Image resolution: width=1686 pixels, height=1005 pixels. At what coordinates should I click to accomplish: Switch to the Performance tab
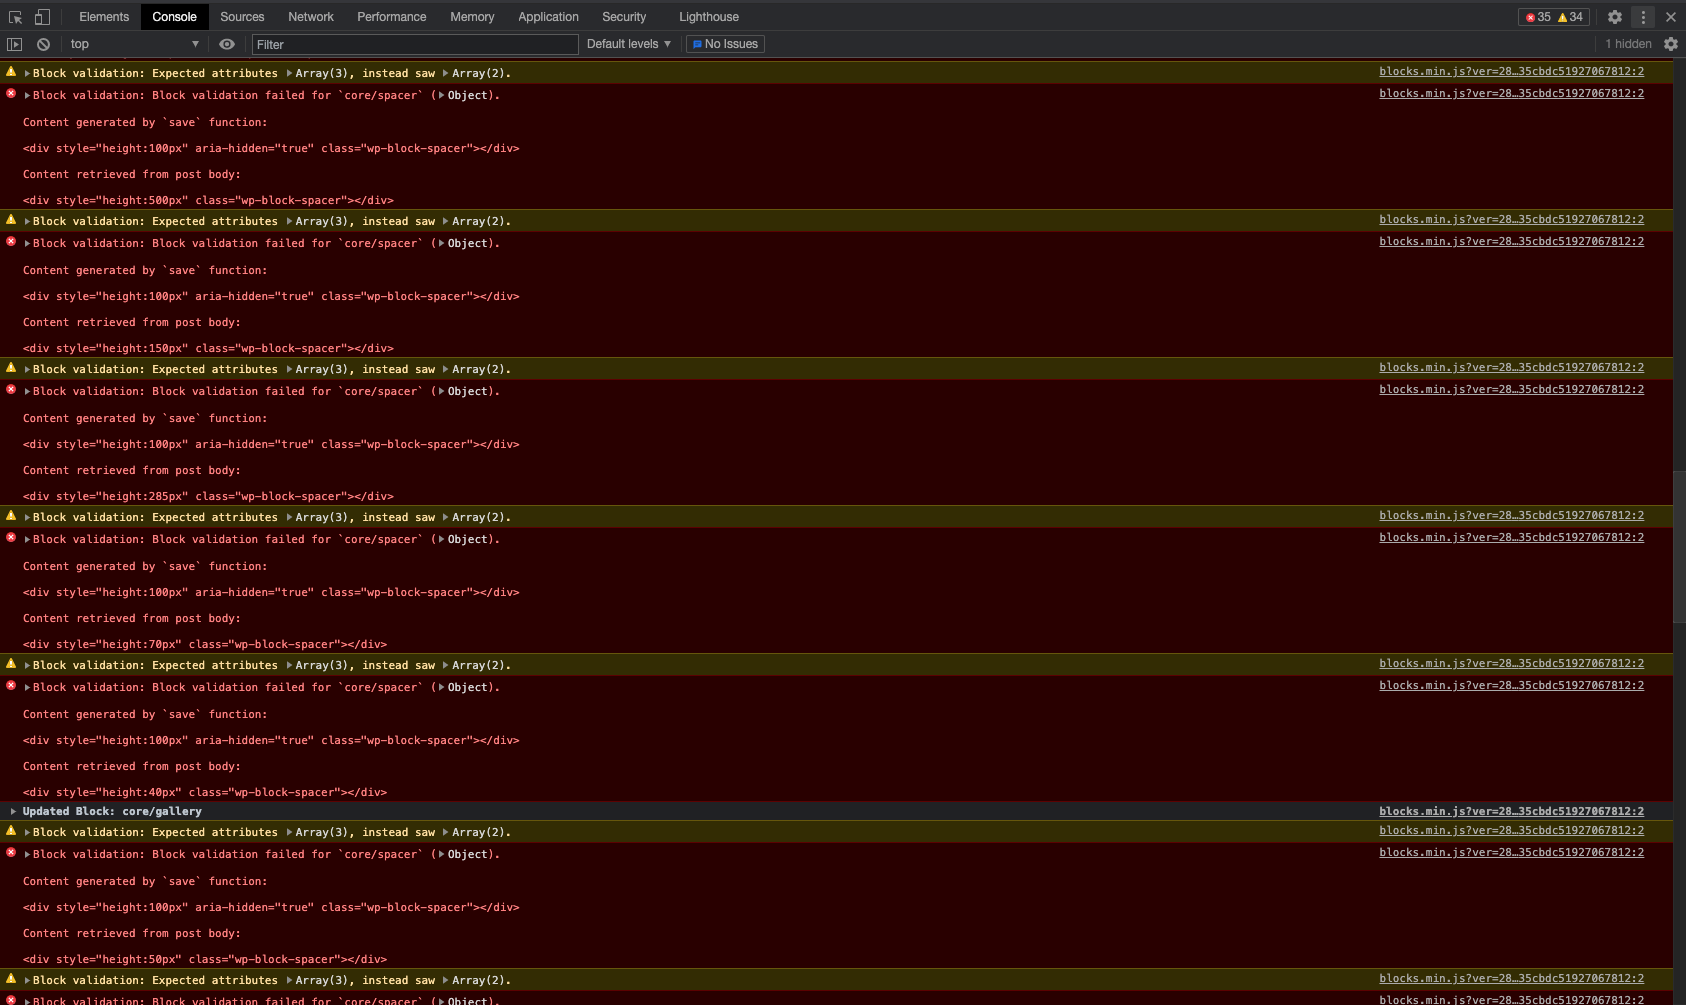tap(392, 17)
